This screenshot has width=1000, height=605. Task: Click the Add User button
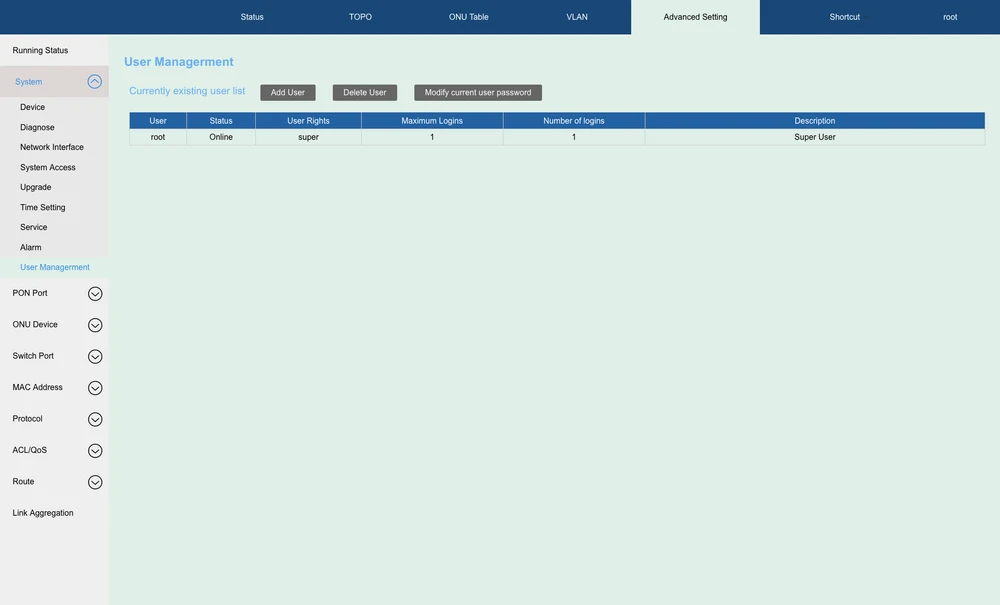click(288, 93)
